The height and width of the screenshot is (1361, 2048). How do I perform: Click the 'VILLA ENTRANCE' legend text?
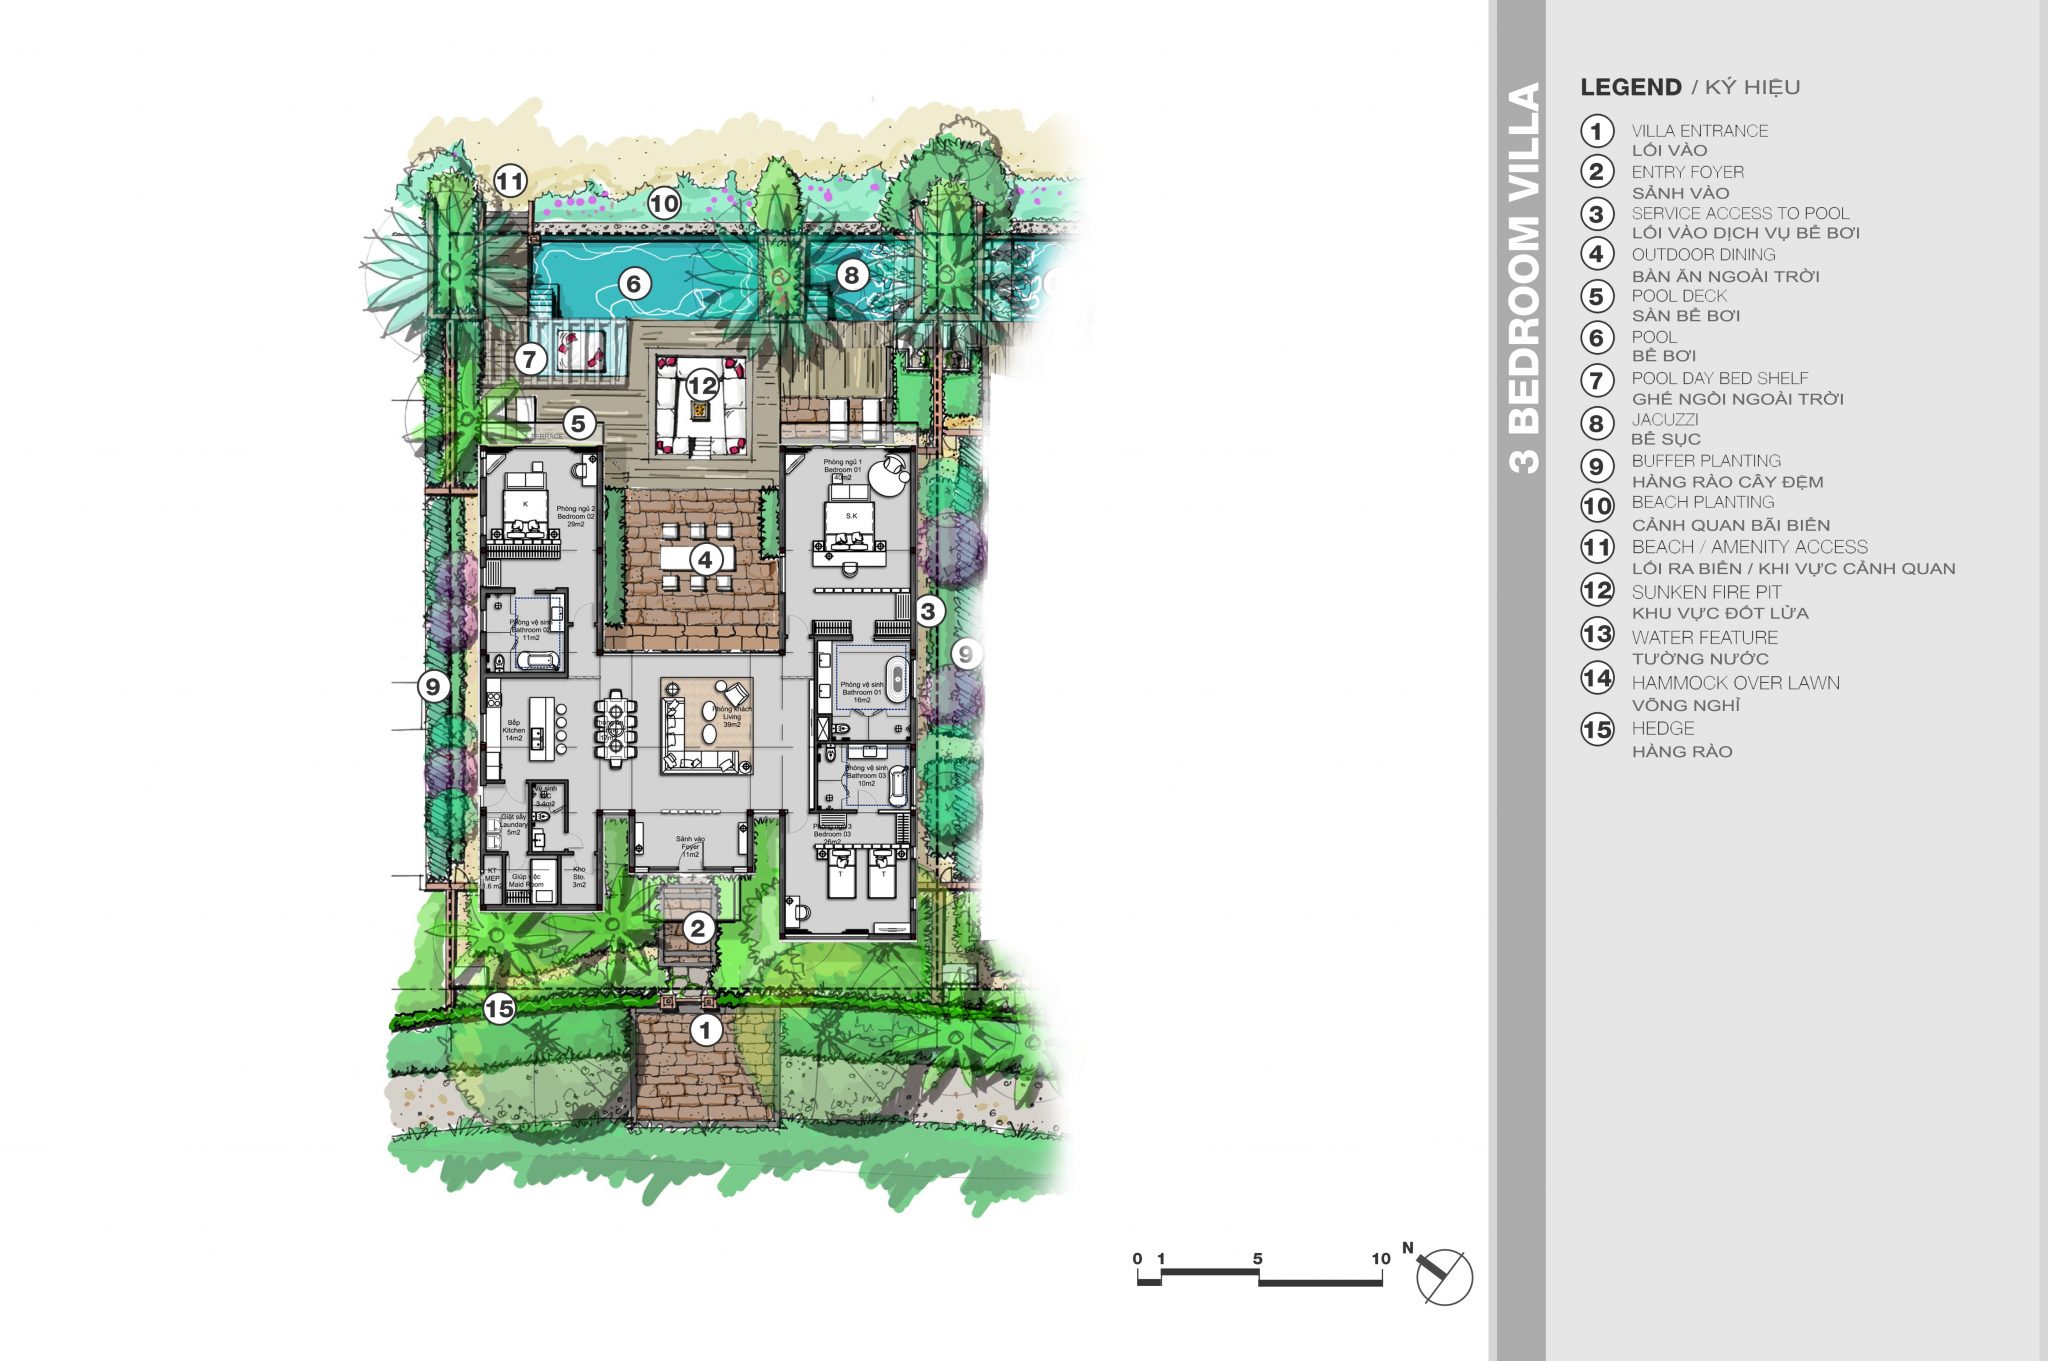[1699, 131]
